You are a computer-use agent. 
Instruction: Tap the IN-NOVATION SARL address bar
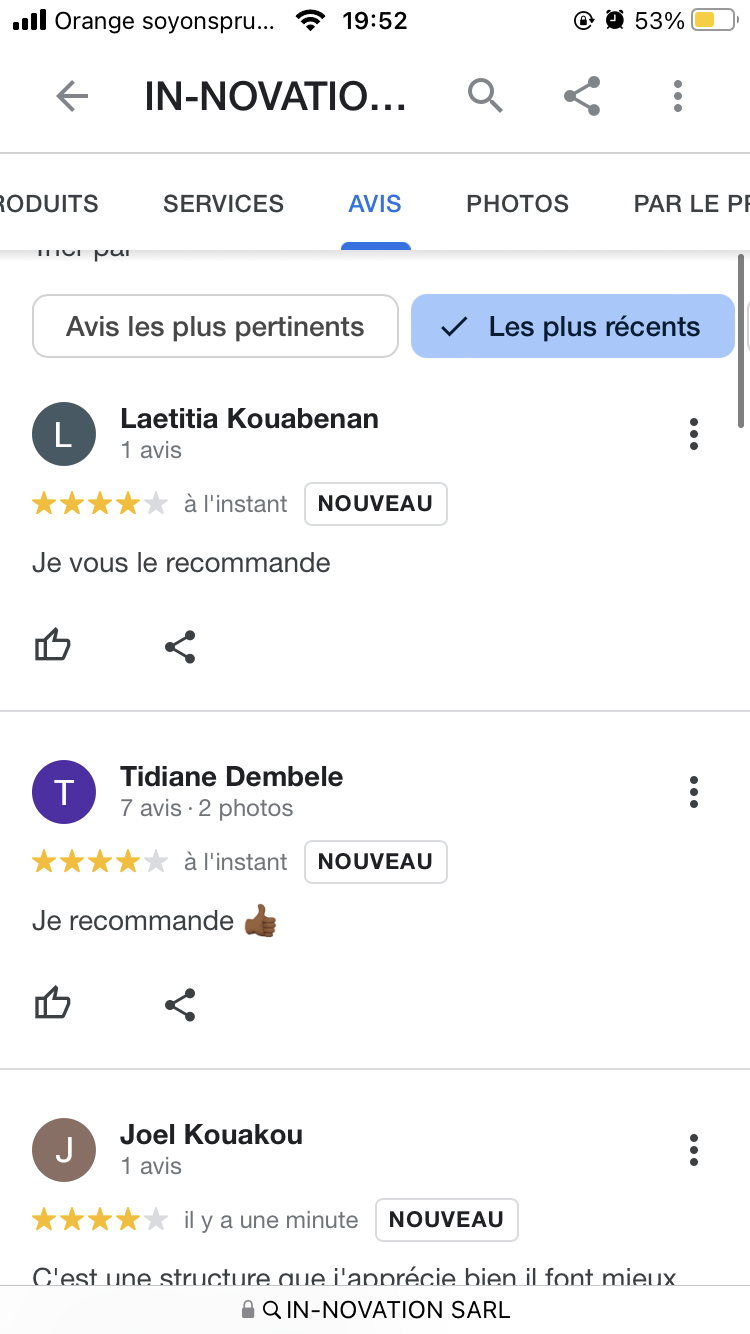tap(375, 1309)
